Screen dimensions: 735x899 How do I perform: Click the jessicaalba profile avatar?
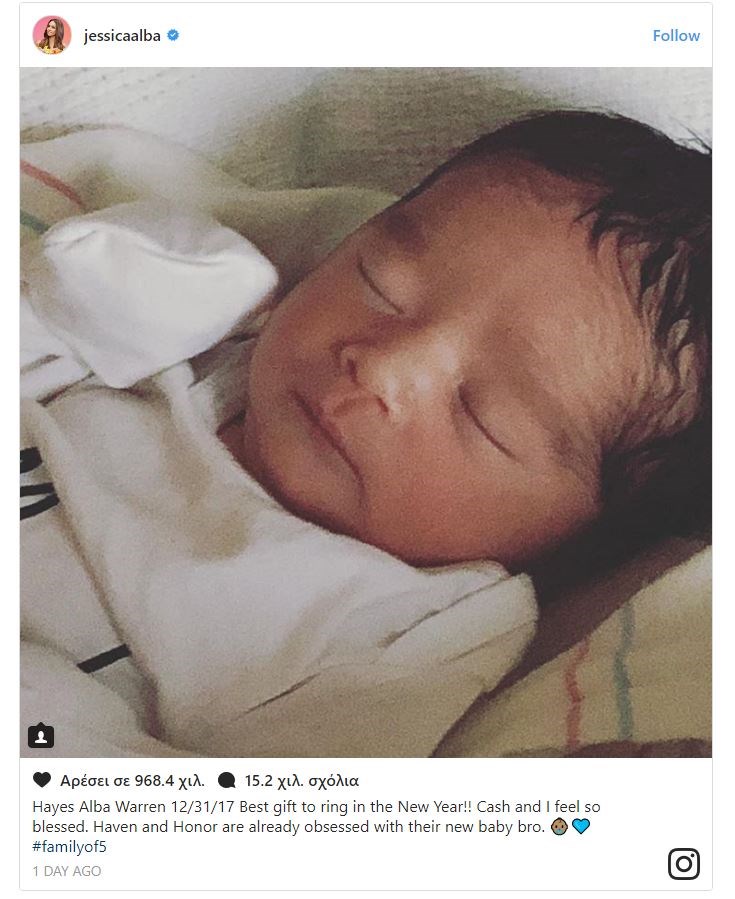[52, 35]
